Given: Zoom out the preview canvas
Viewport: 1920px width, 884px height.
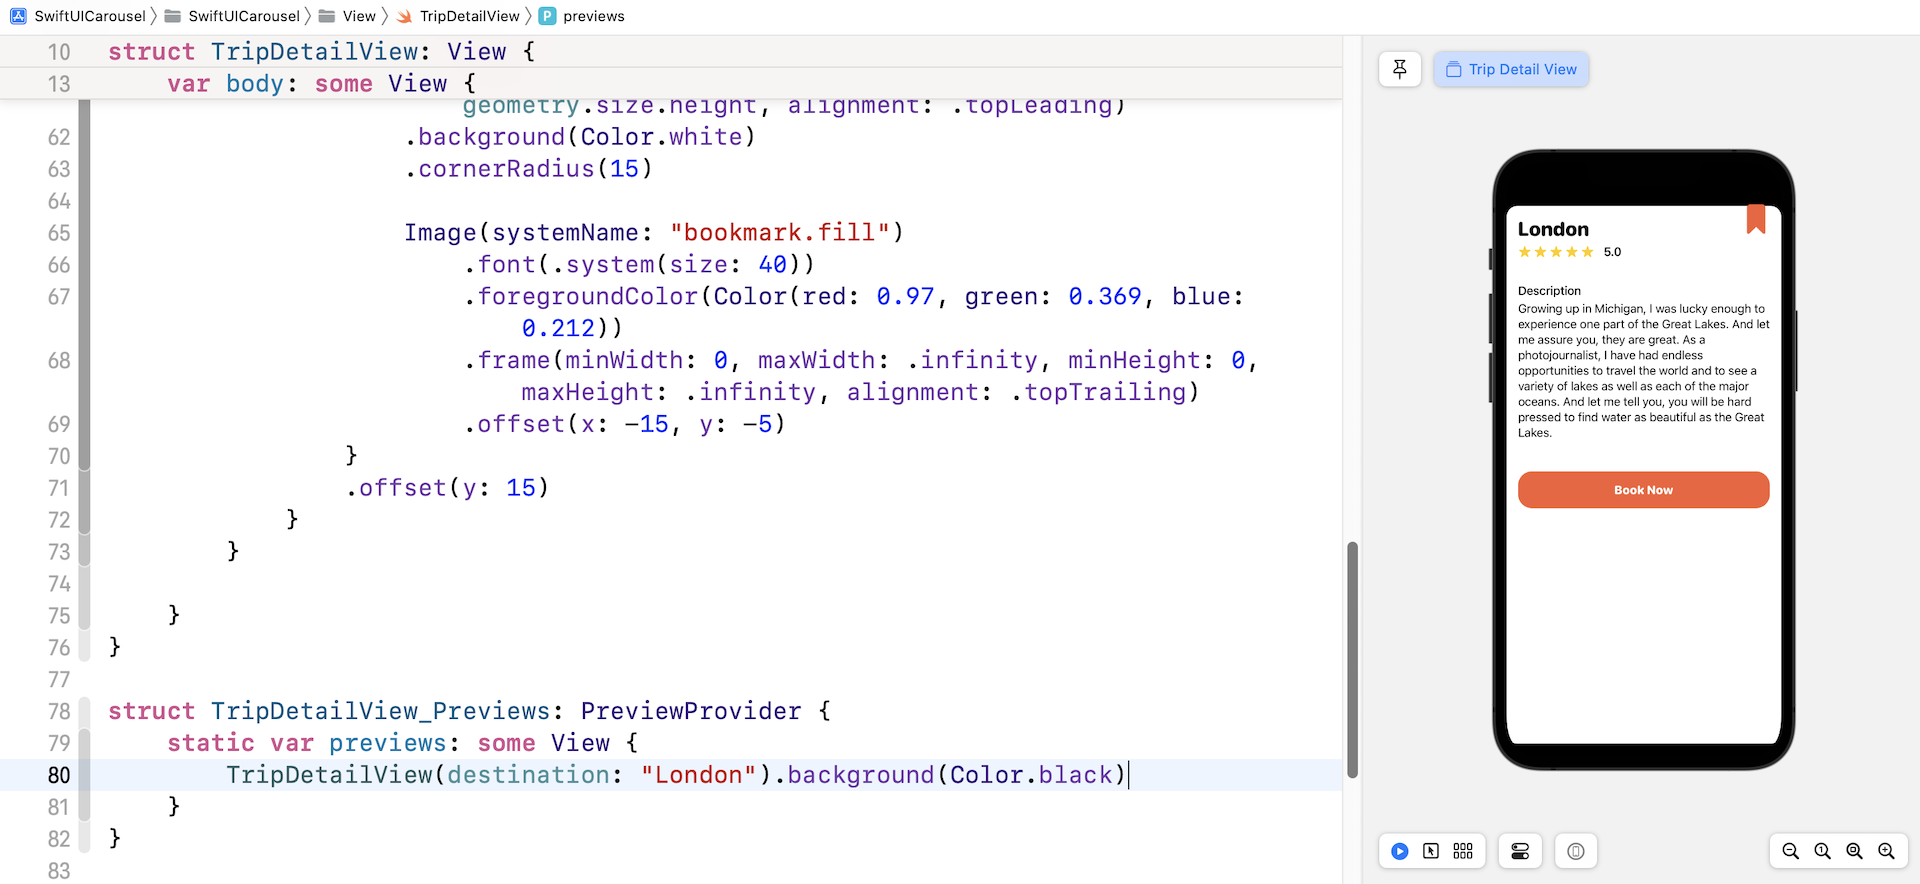Looking at the screenshot, I should [1790, 851].
